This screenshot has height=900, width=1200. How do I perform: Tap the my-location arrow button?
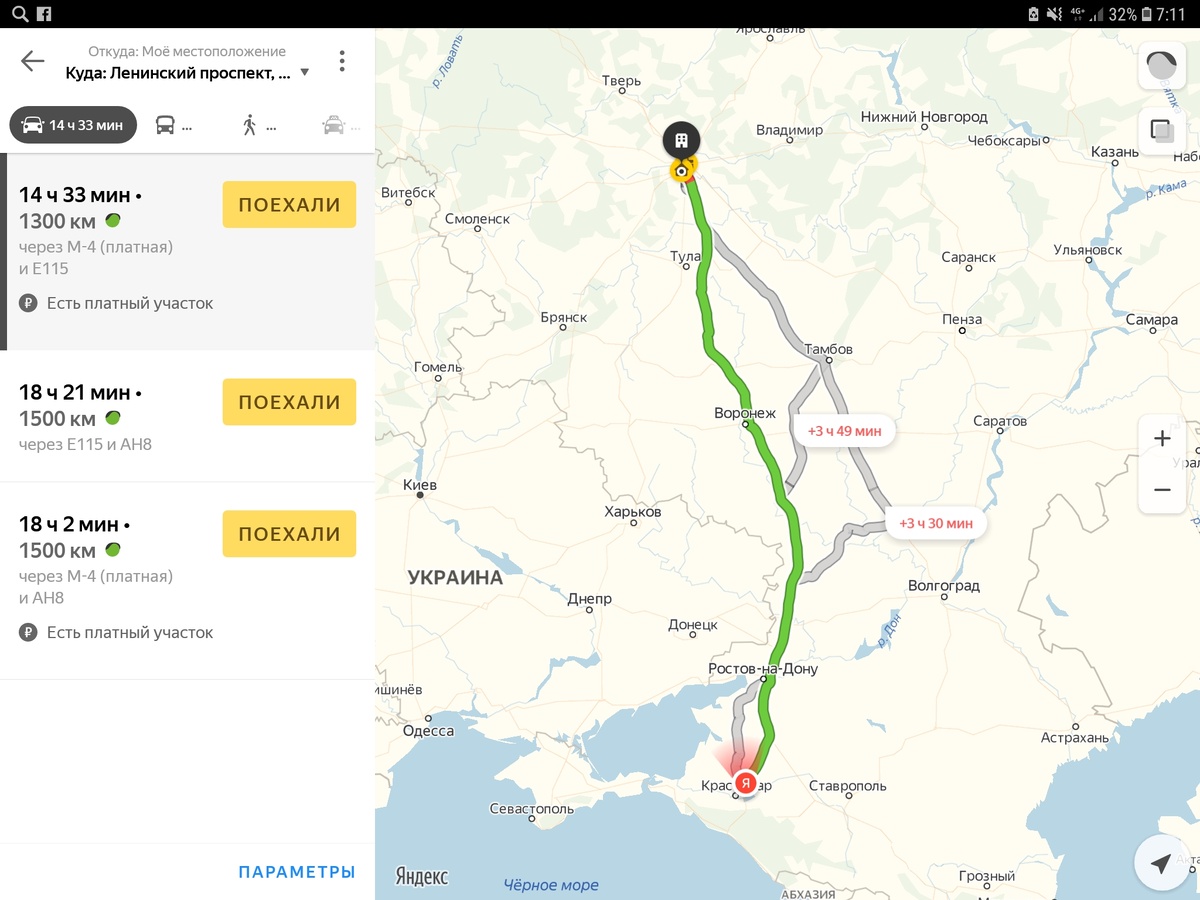[1161, 863]
